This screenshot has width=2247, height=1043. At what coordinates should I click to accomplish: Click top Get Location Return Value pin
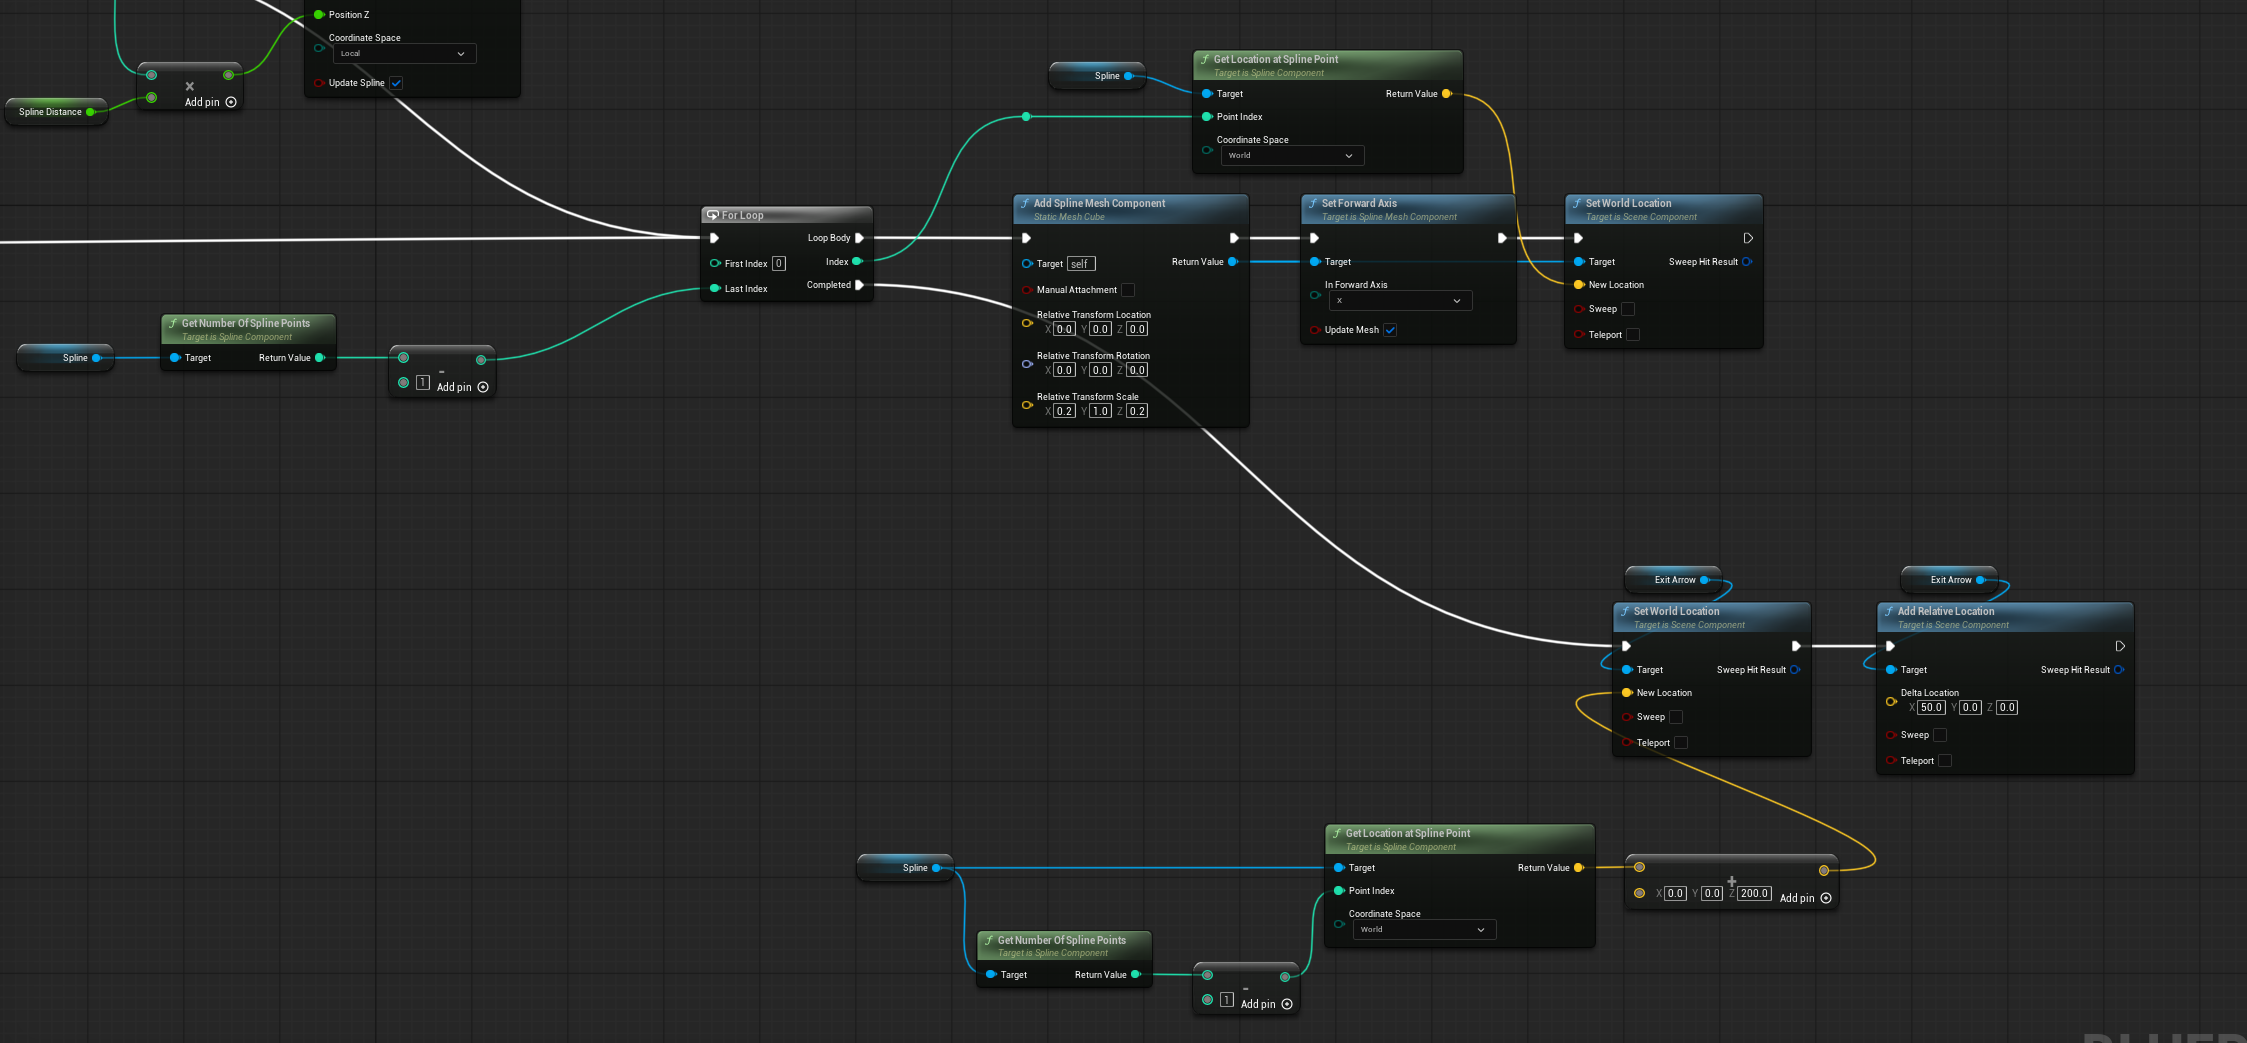point(1447,94)
